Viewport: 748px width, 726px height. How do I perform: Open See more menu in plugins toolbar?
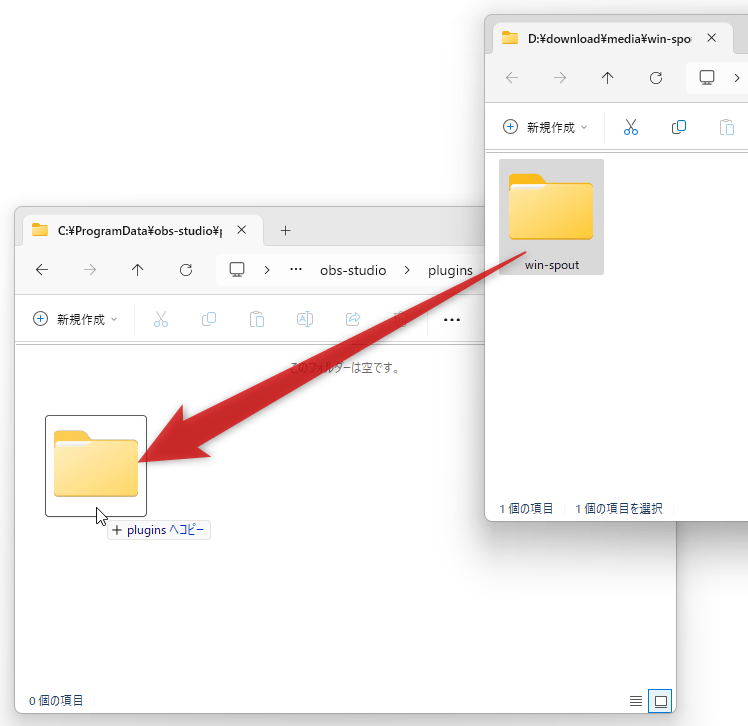click(x=452, y=319)
